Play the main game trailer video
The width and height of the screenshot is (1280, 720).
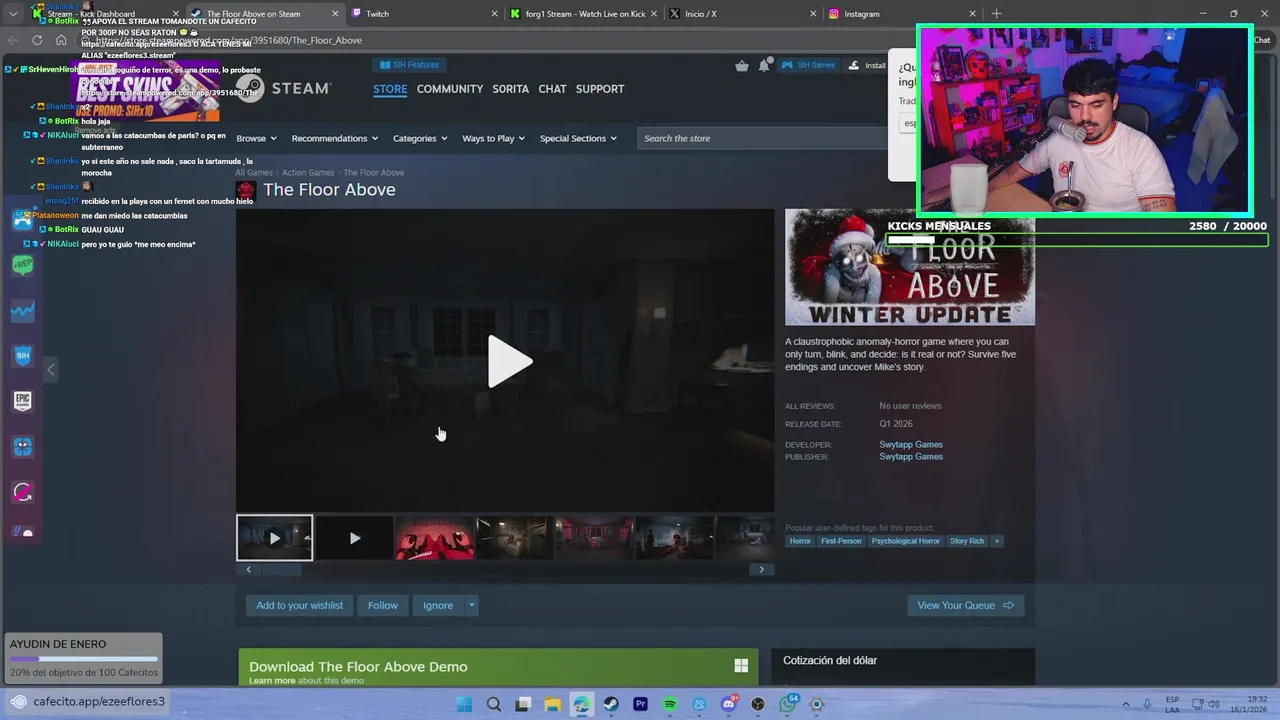[x=509, y=361]
